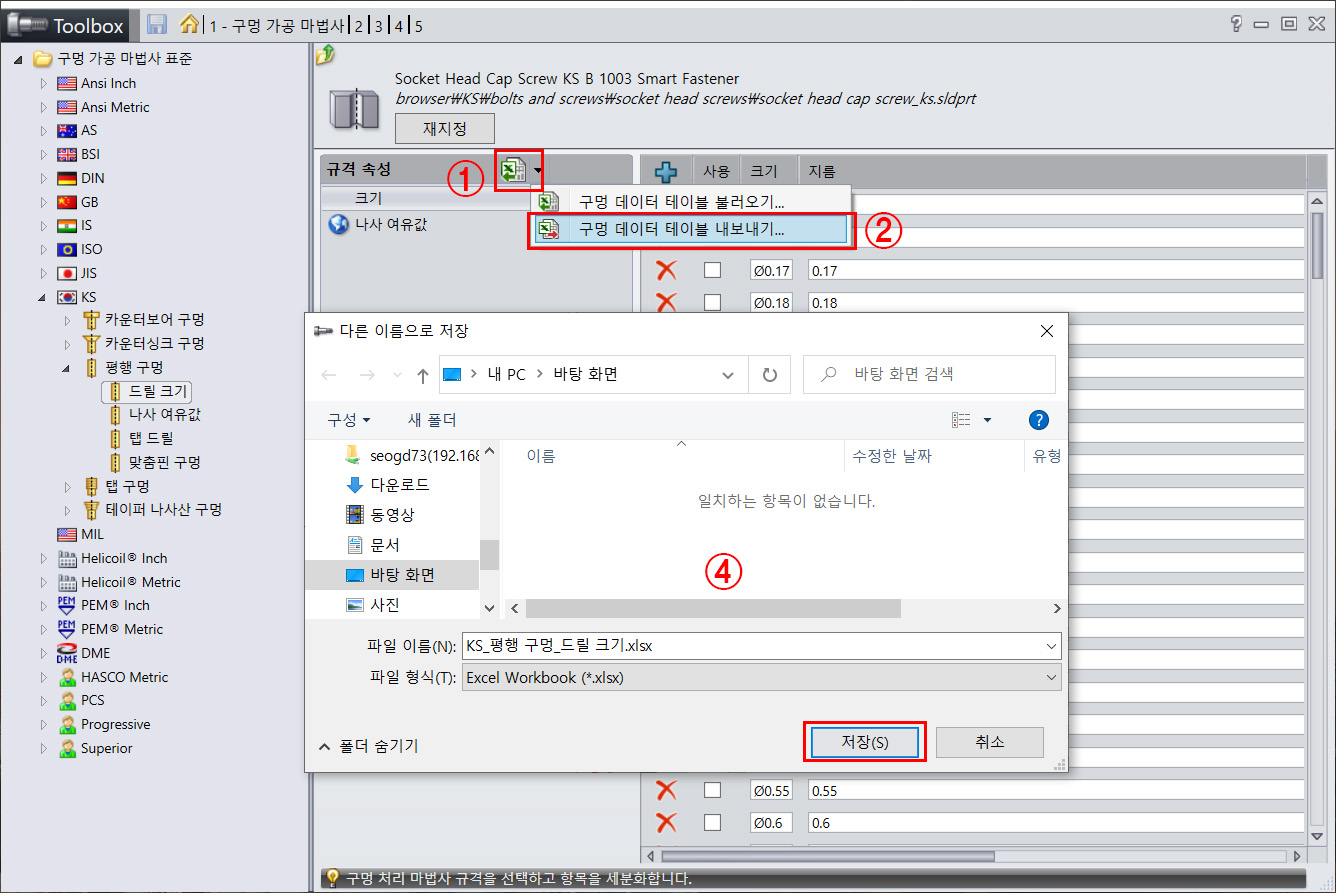
Task: Check the 사용 box for size Ø0.55
Action: coord(712,789)
